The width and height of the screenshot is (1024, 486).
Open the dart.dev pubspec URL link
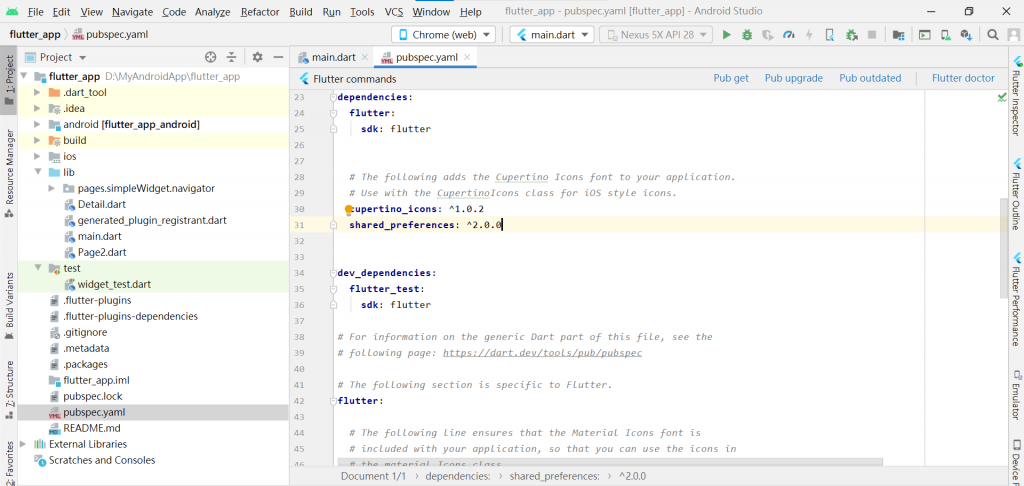542,353
